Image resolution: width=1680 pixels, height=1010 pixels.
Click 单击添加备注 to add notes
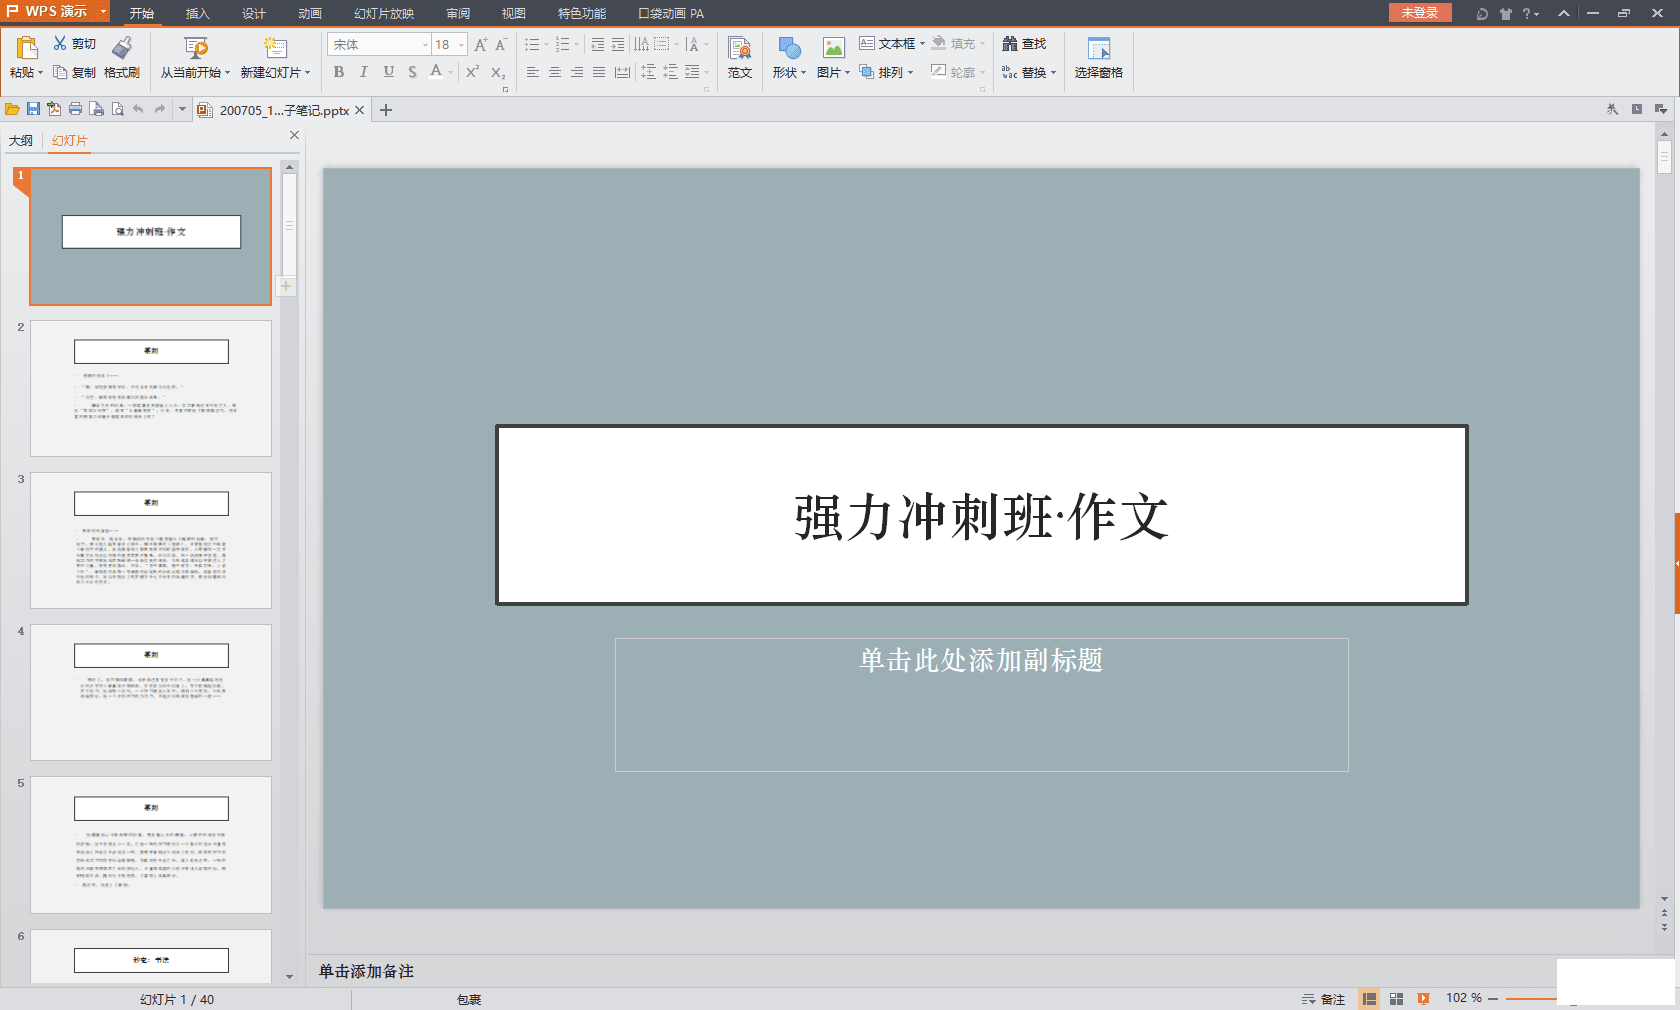coord(366,971)
